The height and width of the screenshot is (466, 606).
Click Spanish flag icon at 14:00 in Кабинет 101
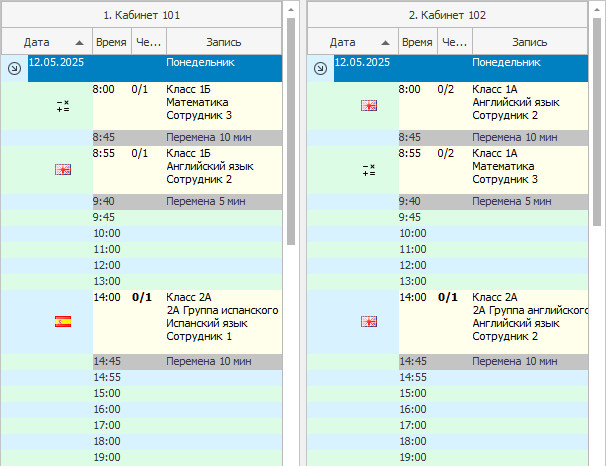point(63,322)
